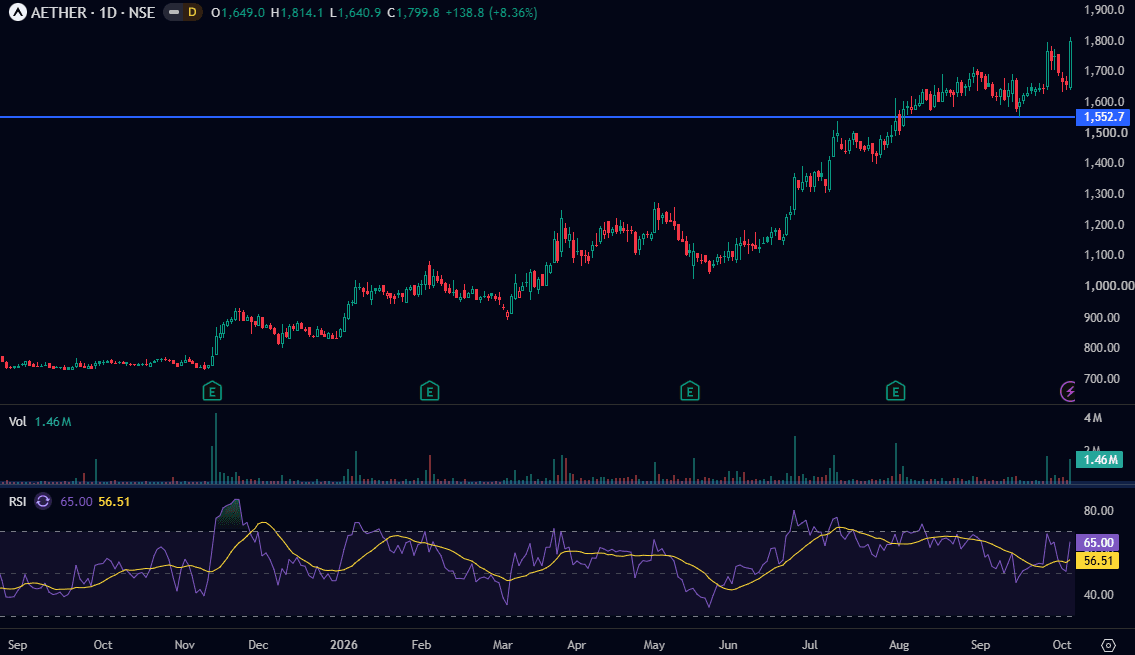Click the Jun label on time axis
The width and height of the screenshot is (1135, 655).
[x=728, y=645]
